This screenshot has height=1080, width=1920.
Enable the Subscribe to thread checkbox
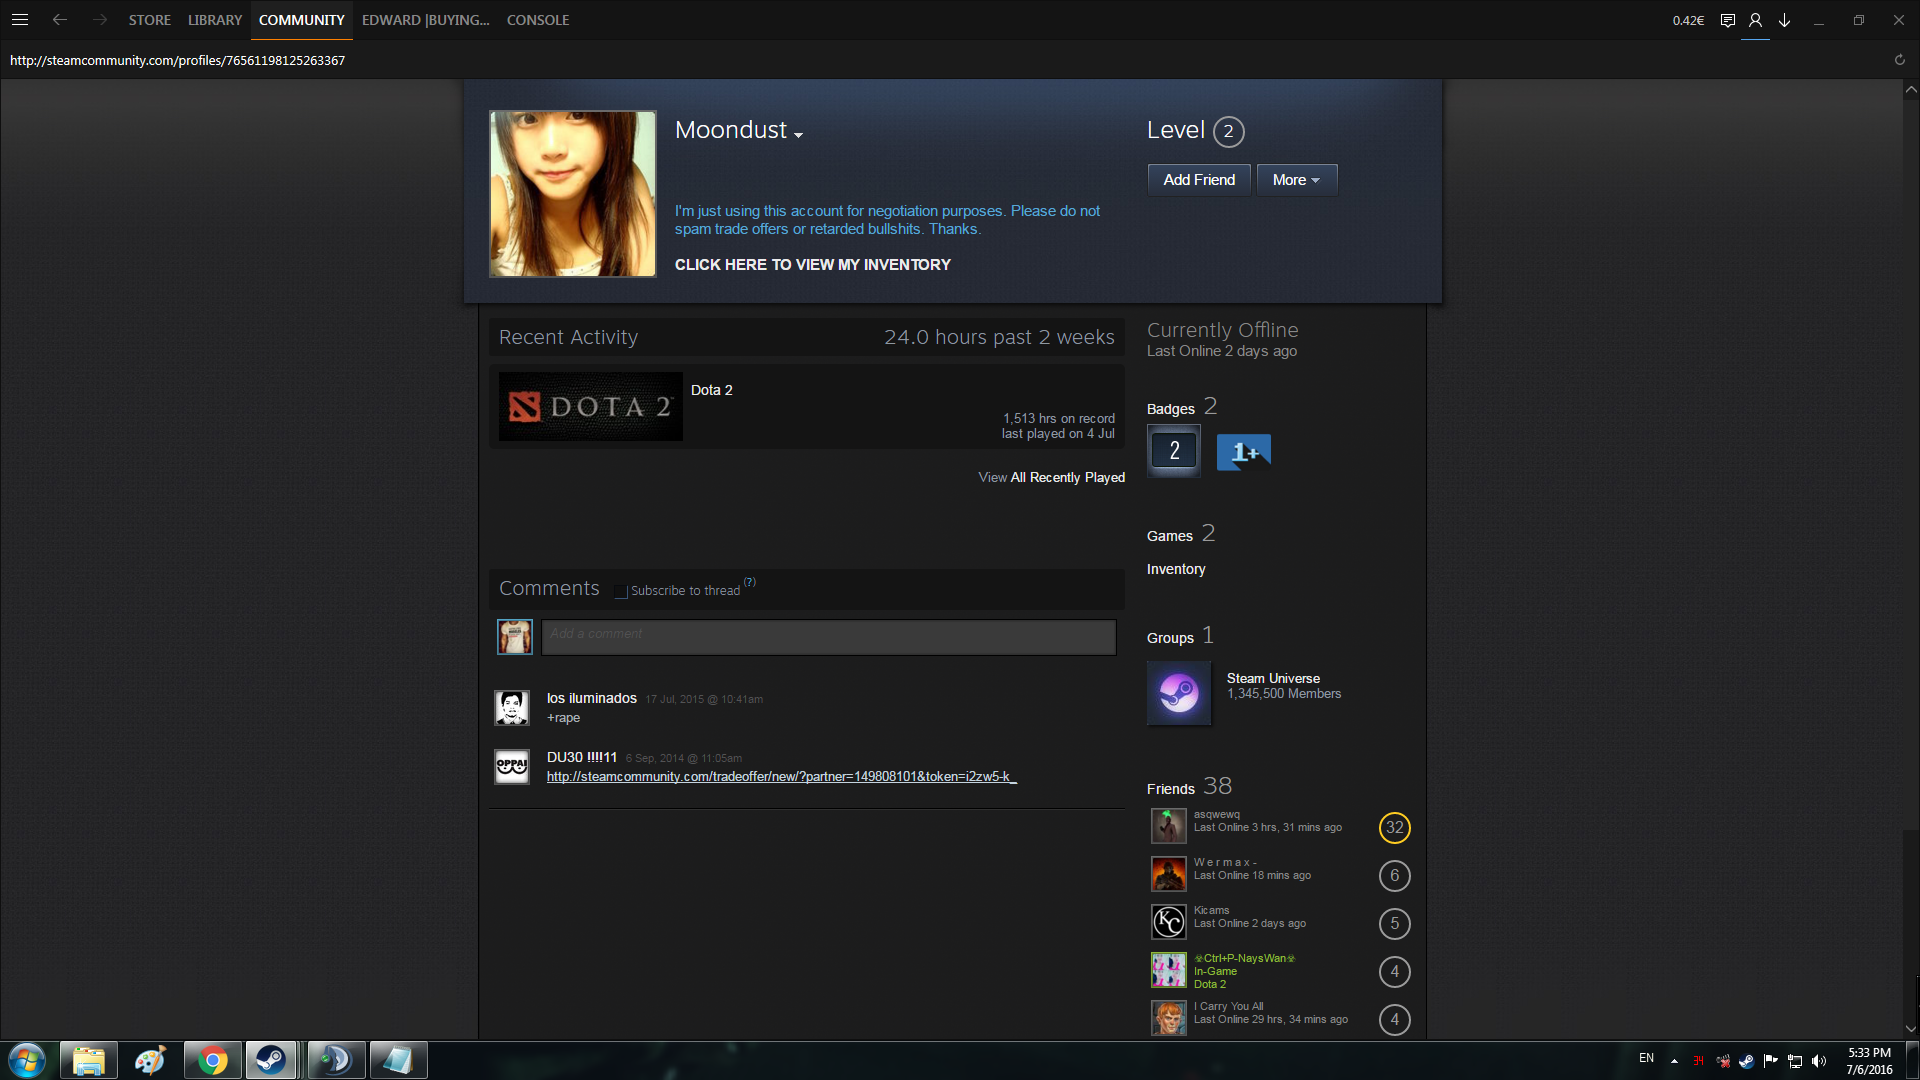621,592
